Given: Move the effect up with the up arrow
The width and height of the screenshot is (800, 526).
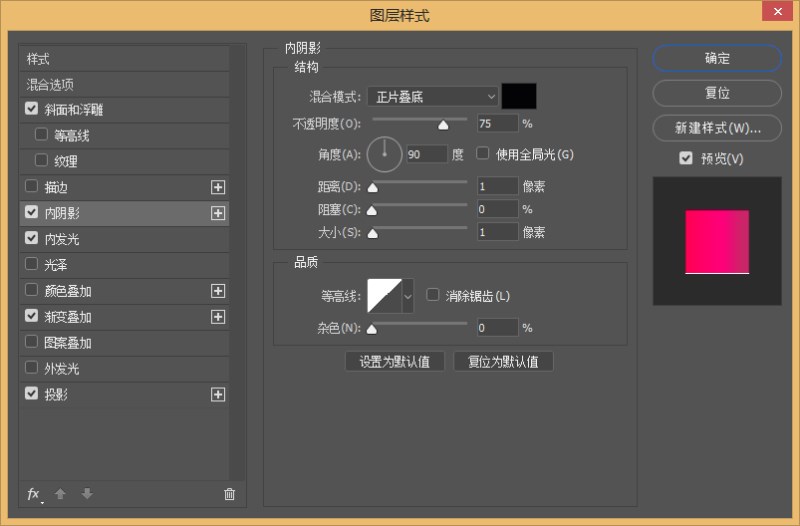Looking at the screenshot, I should click(60, 493).
